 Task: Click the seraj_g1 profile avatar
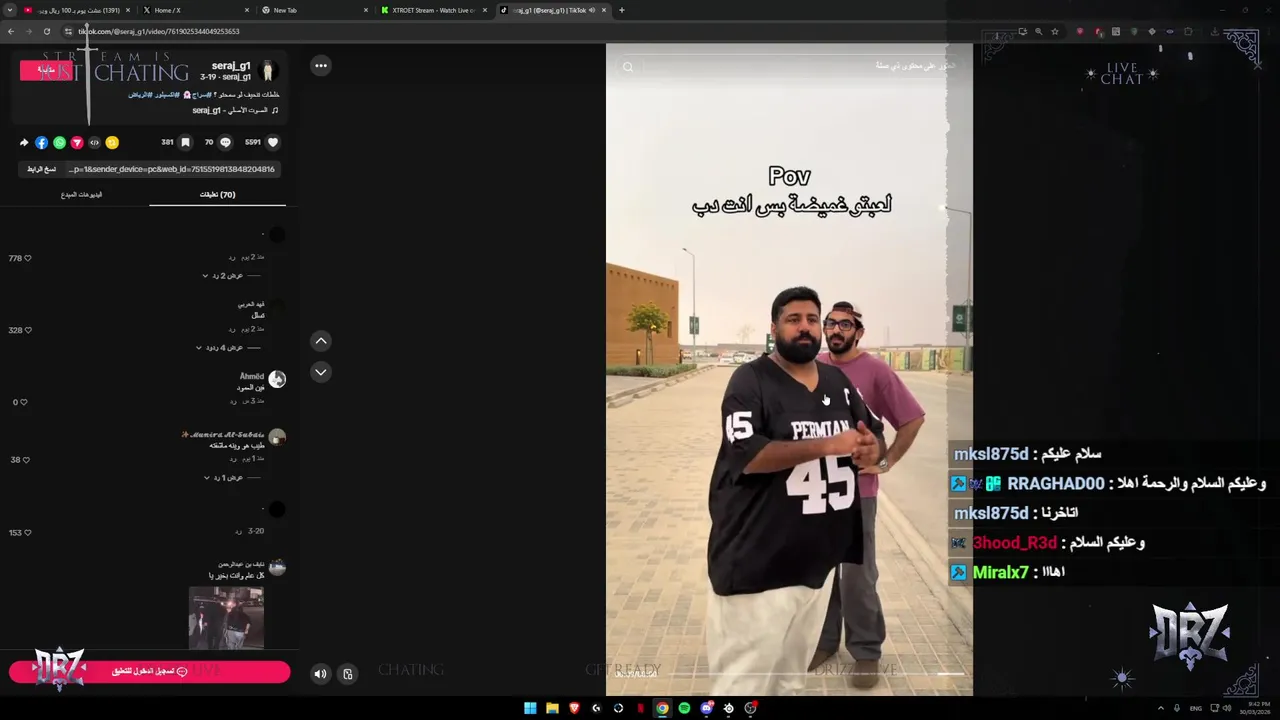268,71
